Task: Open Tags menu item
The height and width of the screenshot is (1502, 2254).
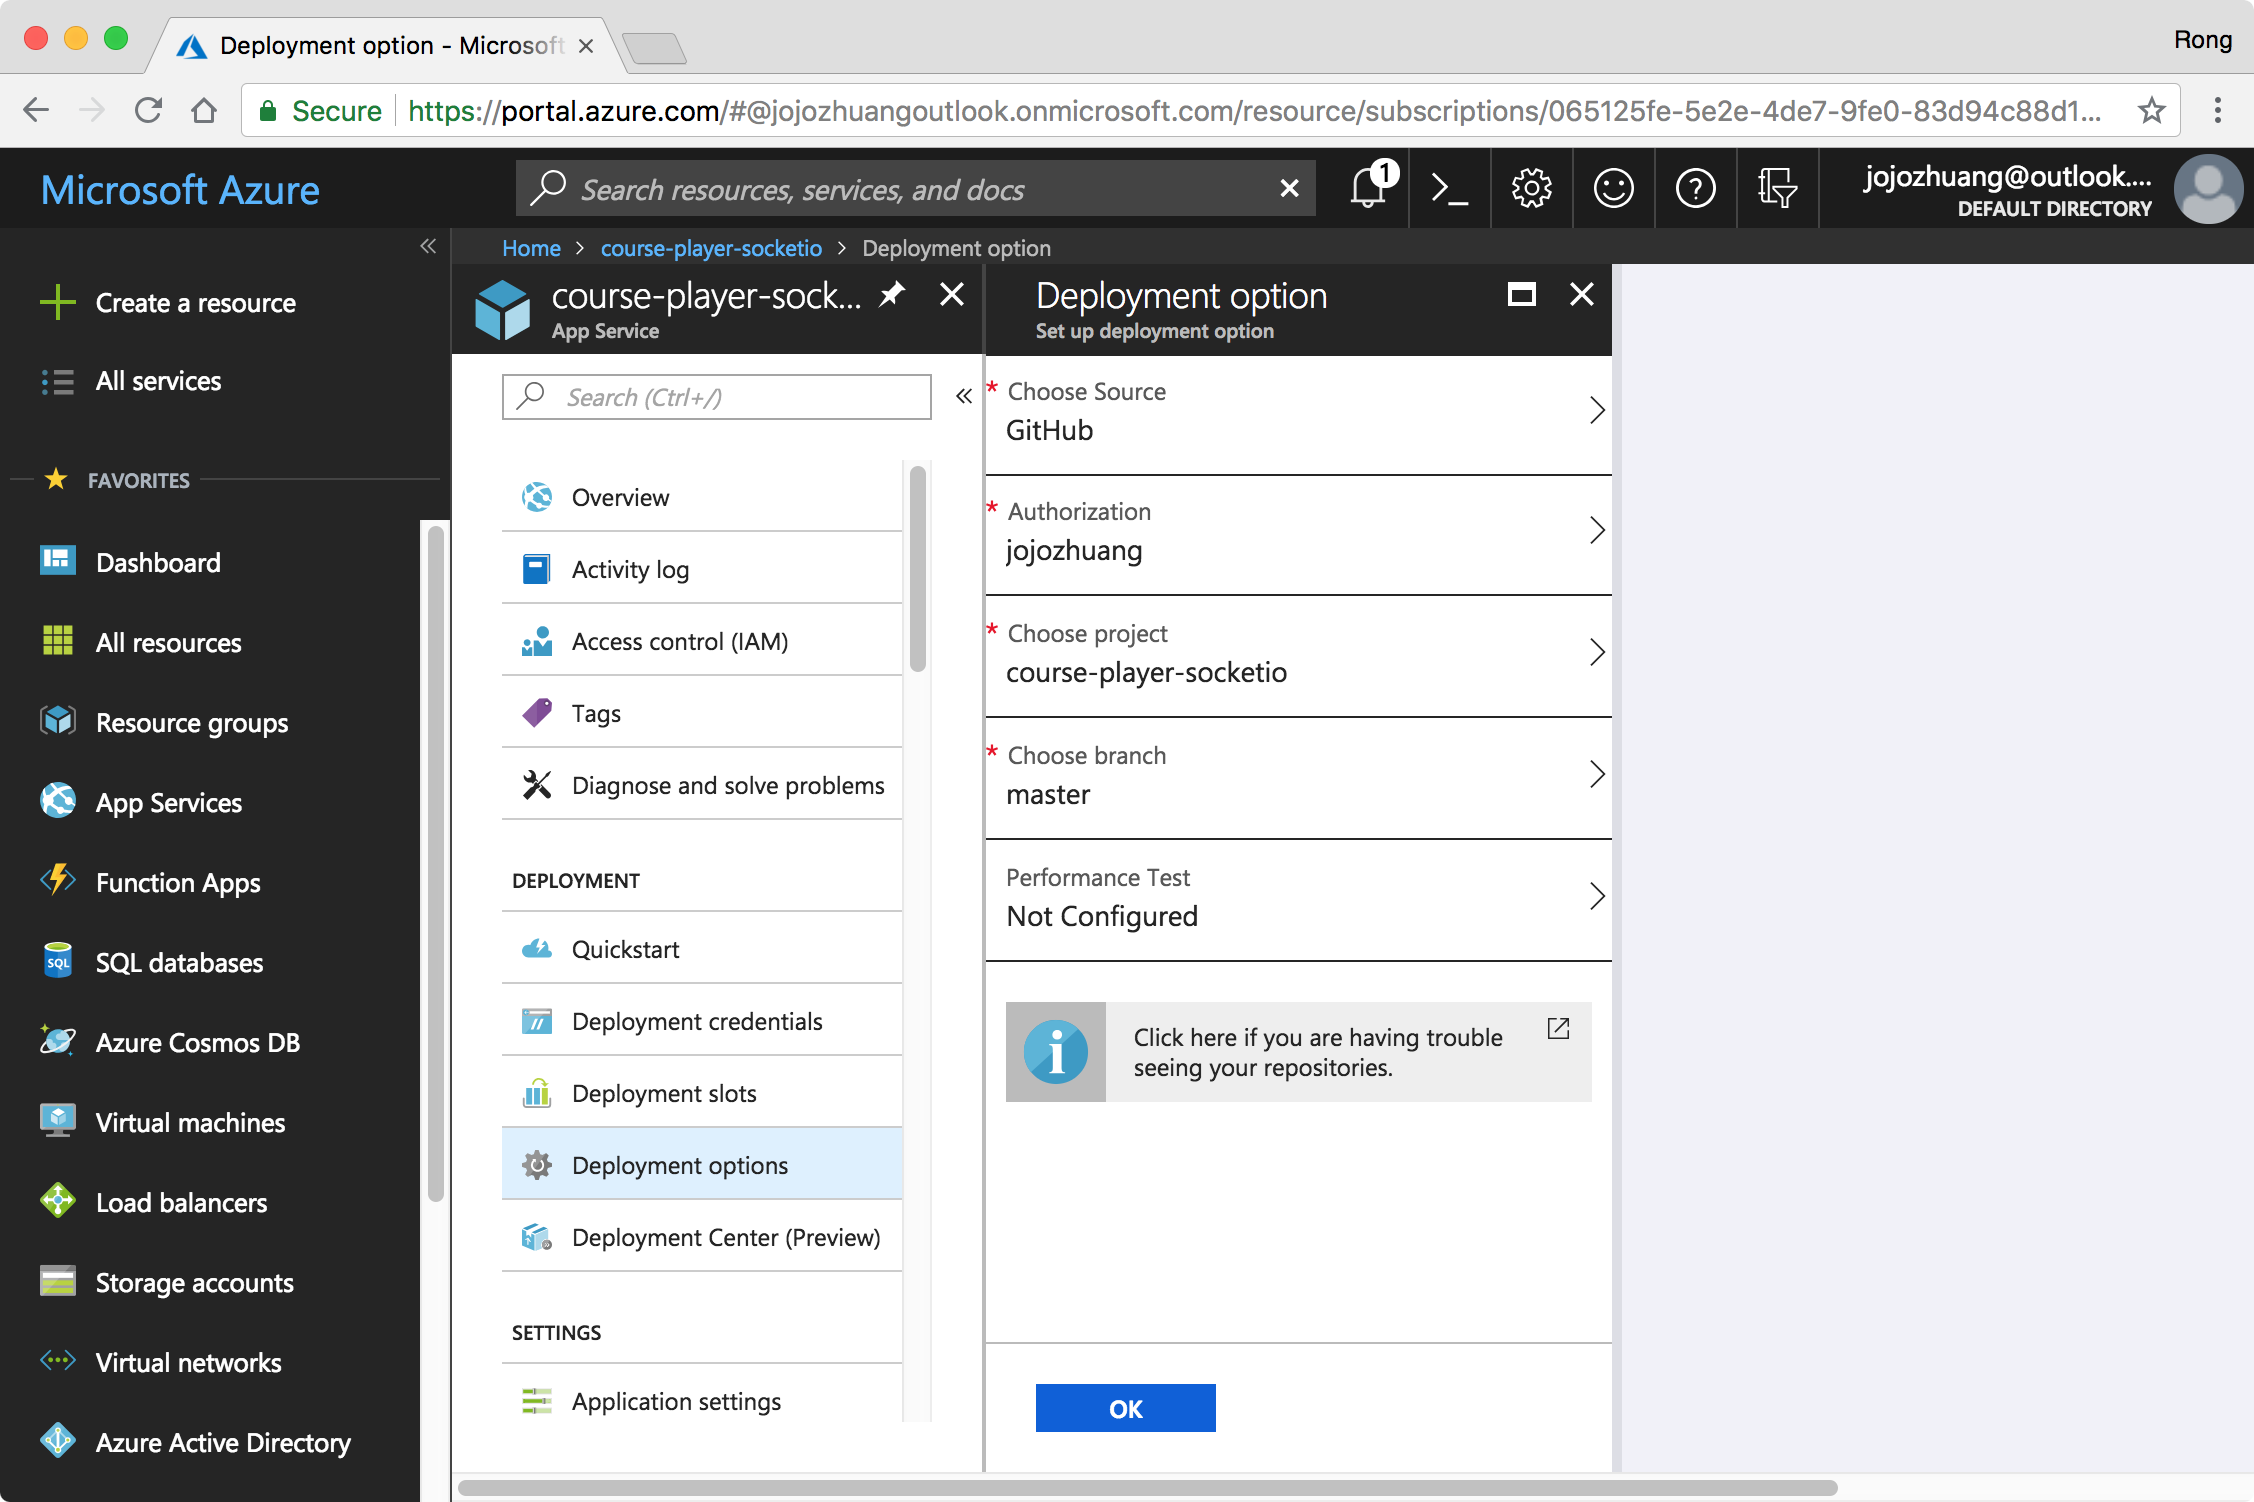Action: pyautogui.click(x=702, y=713)
